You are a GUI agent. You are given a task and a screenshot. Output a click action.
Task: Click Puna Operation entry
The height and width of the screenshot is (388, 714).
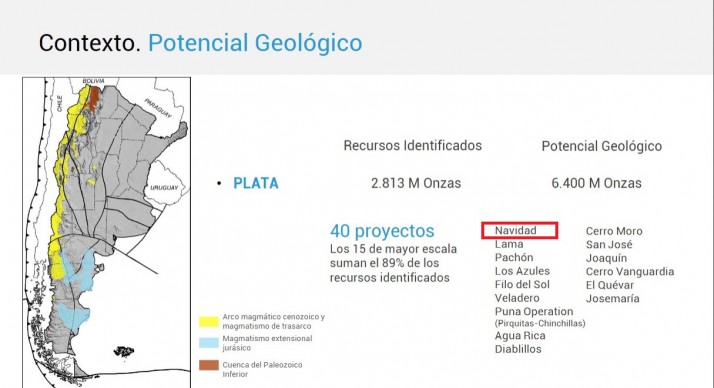coord(534,311)
